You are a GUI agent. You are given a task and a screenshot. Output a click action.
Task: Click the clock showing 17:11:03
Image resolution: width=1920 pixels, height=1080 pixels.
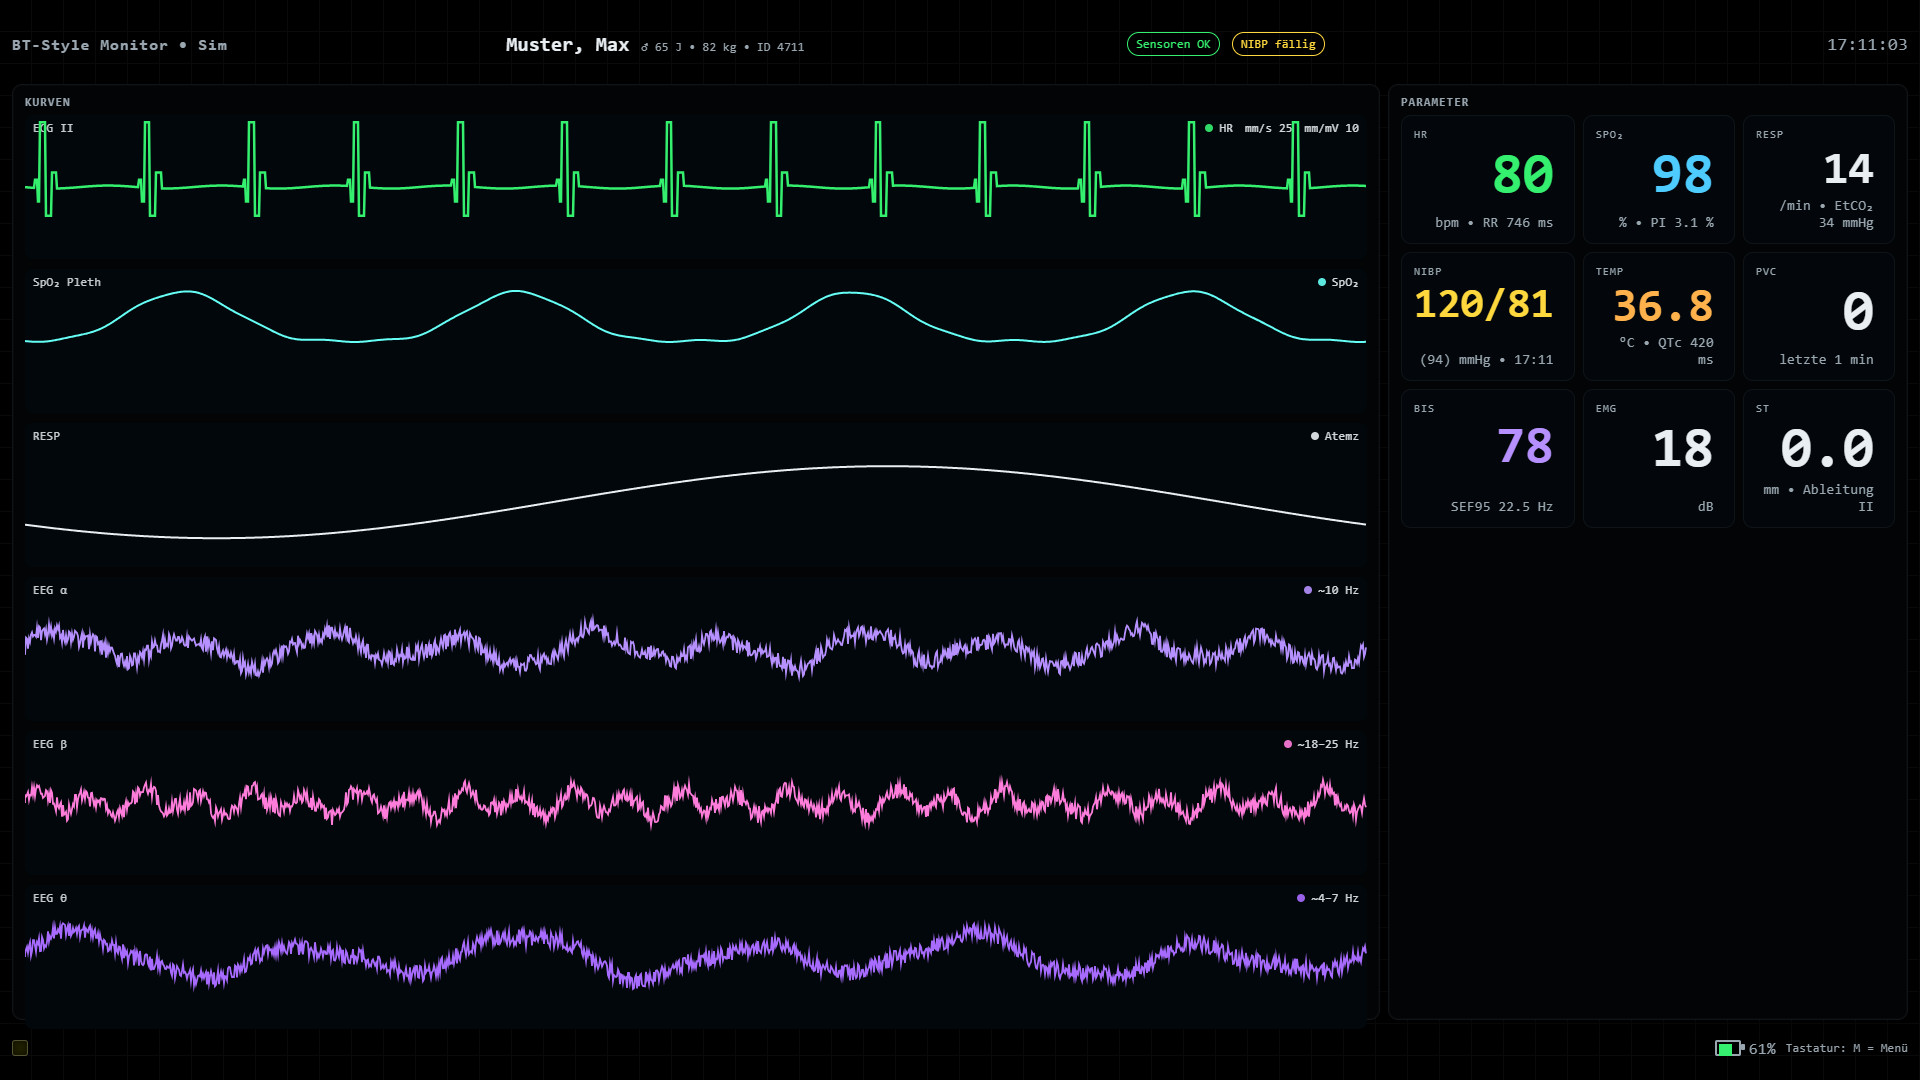coord(1866,44)
